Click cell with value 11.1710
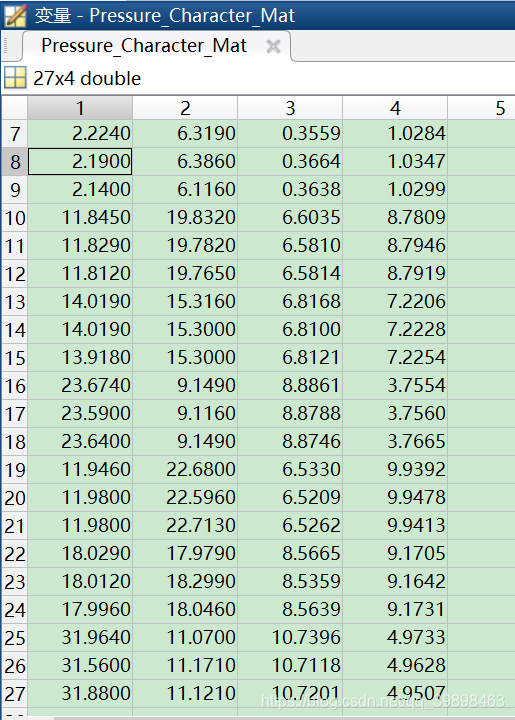The image size is (515, 720). pos(185,666)
